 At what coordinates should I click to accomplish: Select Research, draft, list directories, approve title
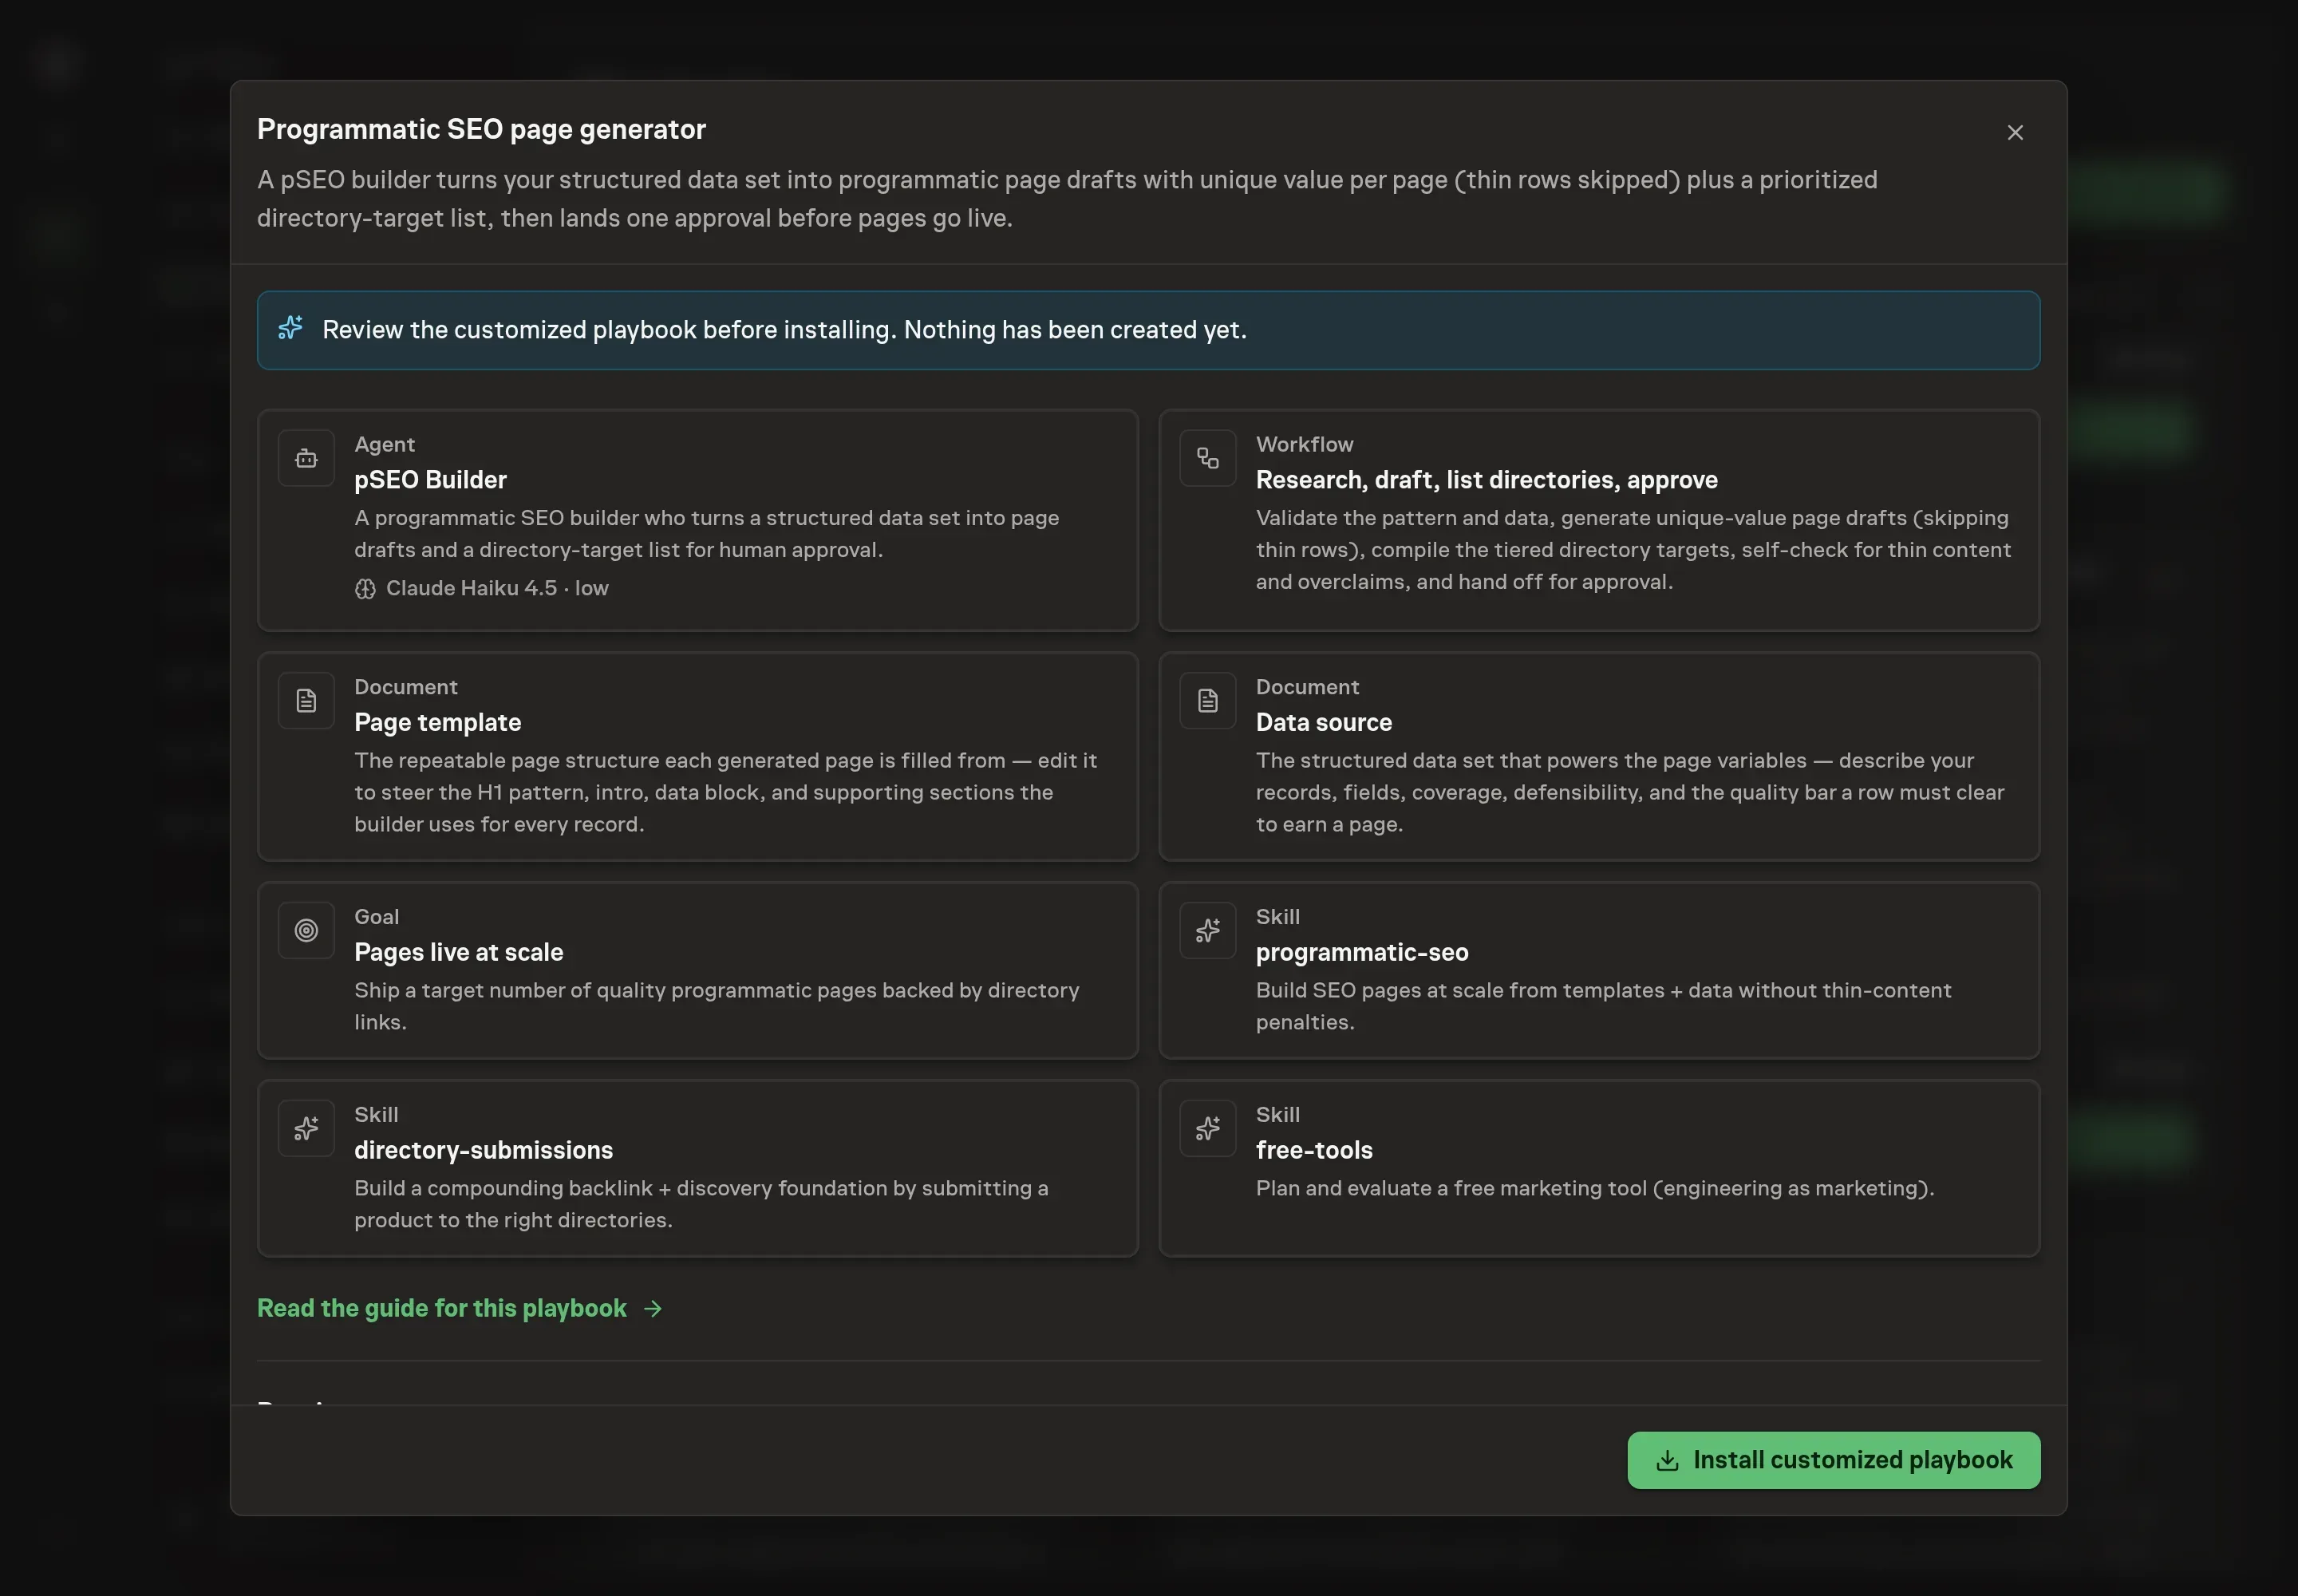click(1486, 480)
